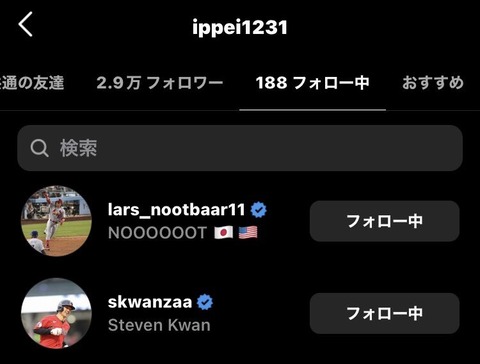Tap ippei1231 title at top

[240, 27]
